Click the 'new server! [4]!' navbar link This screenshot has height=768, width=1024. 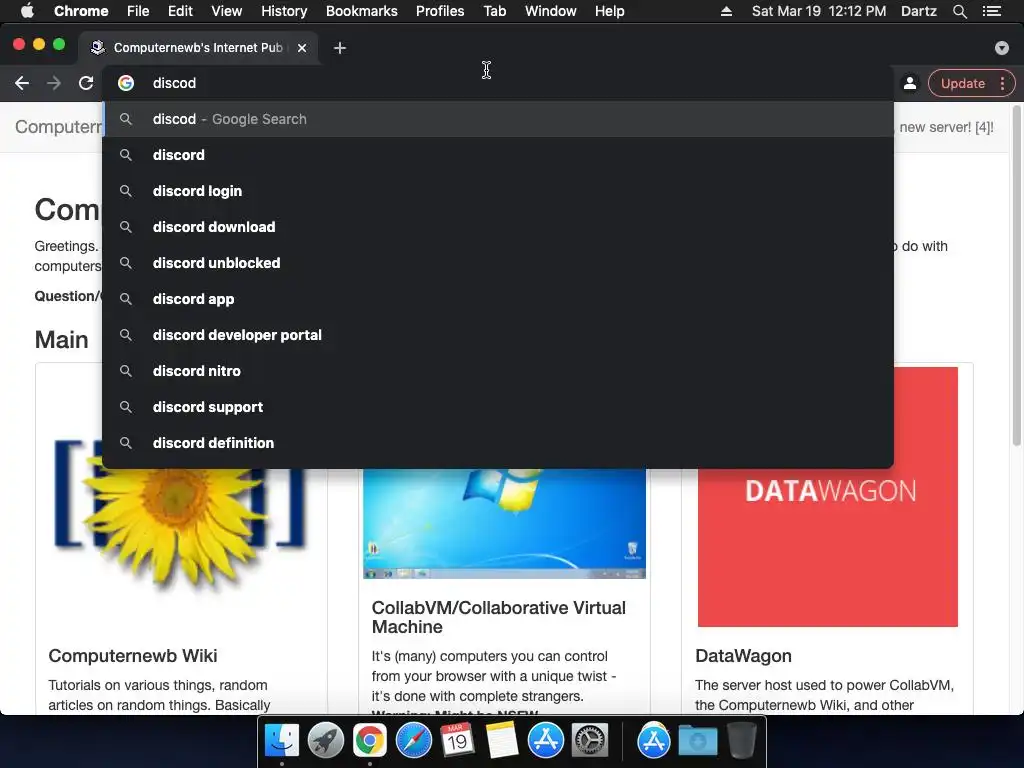tap(946, 127)
